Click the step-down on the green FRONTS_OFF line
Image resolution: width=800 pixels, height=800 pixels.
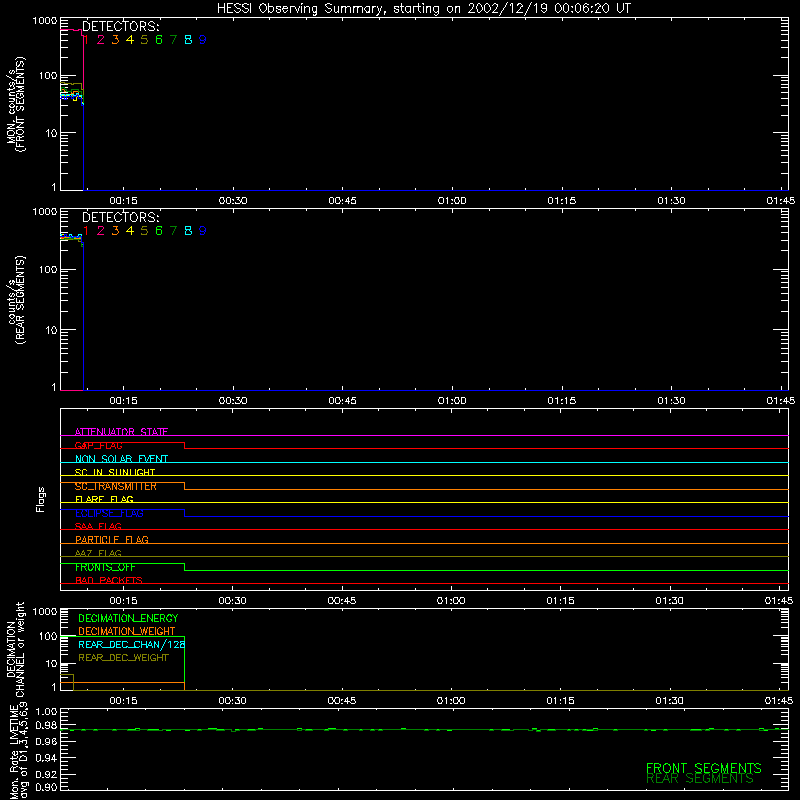[x=184, y=567]
